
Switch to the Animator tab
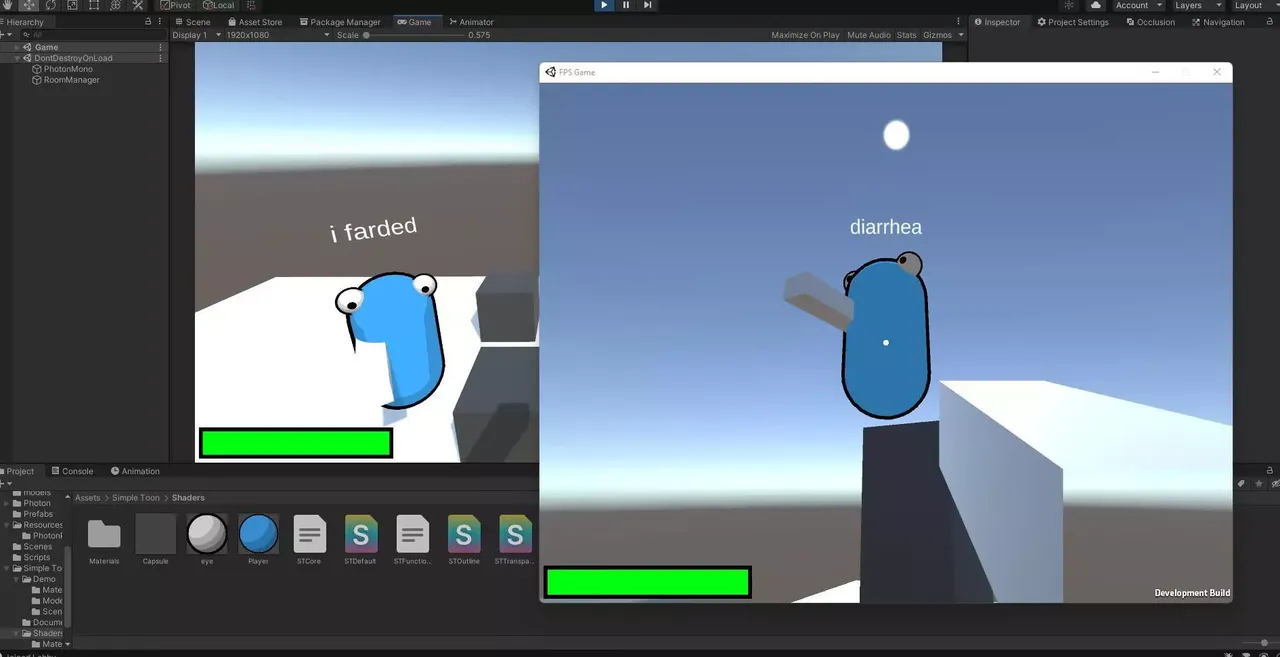[471, 22]
